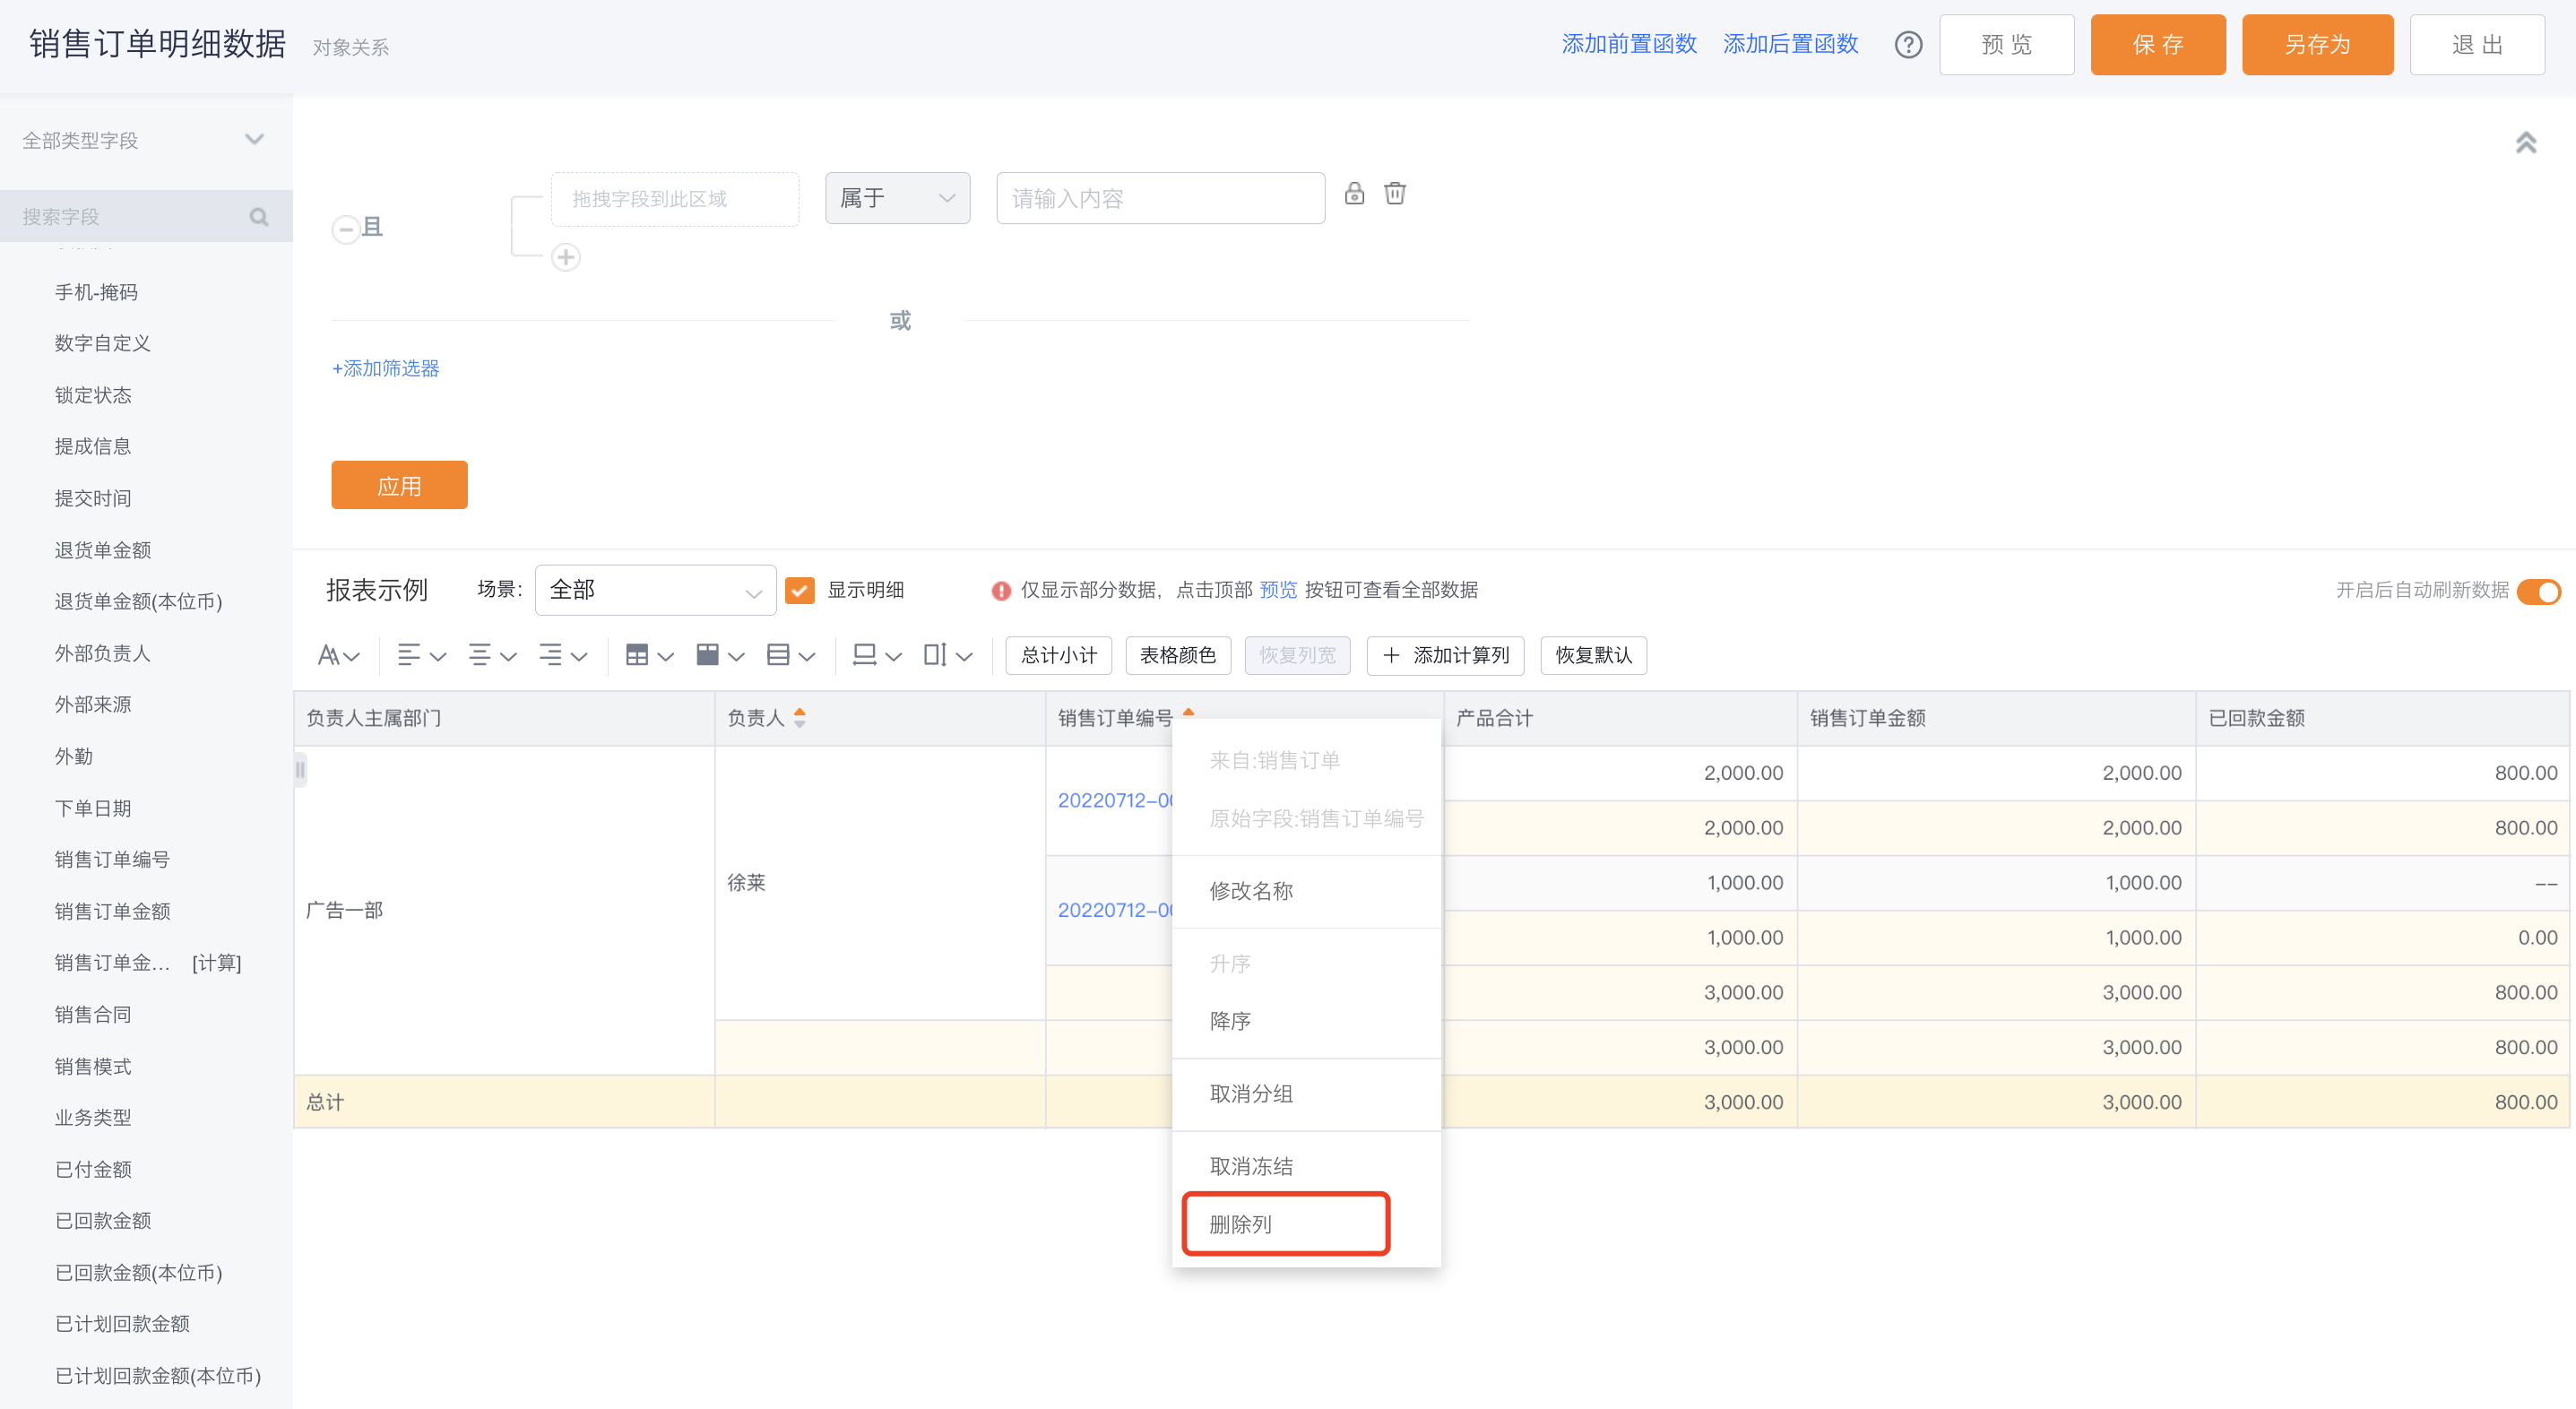
Task: Choose 修改名称 from the column menu
Action: tap(1251, 891)
